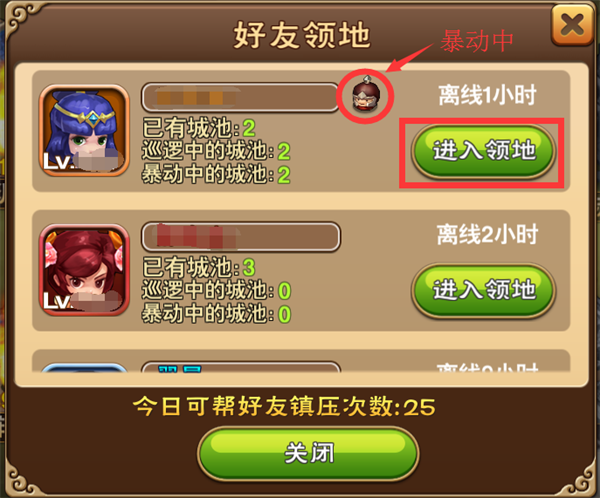Click 已有城池: 3 text

[199, 267]
